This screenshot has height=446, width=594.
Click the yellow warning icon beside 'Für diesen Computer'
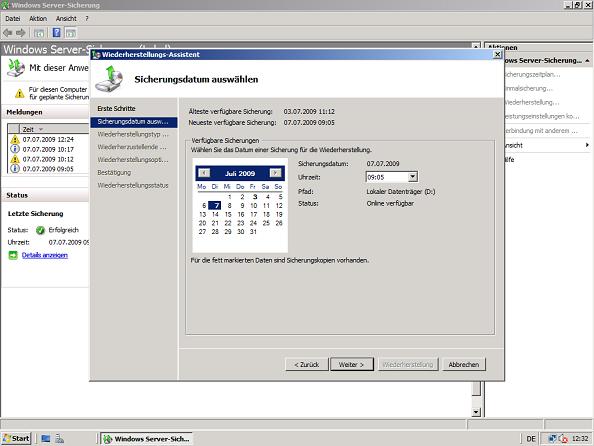point(20,93)
